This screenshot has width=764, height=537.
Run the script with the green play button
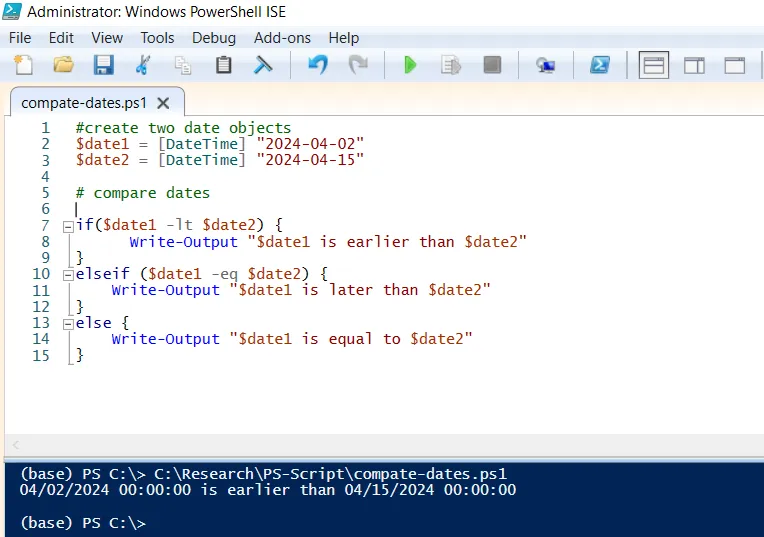(410, 66)
